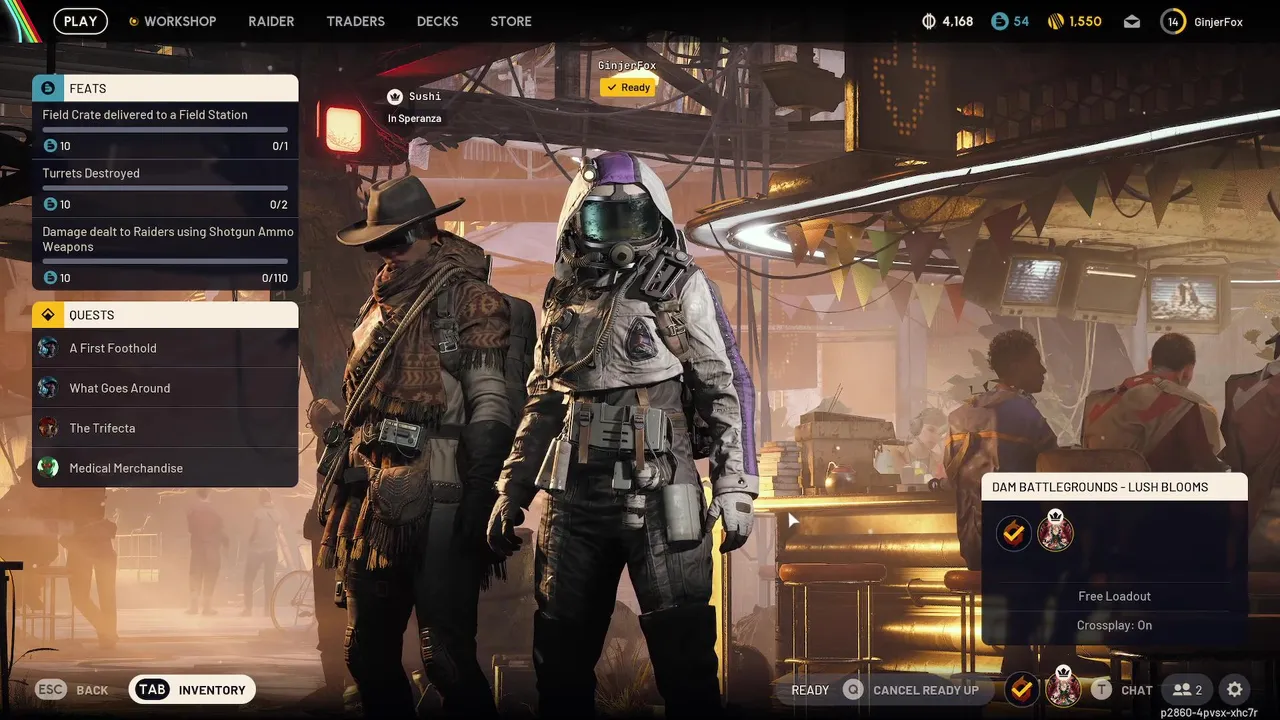Viewport: 1280px width, 720px height.
Task: Click the 0/110 progress value
Action: pyautogui.click(x=274, y=278)
